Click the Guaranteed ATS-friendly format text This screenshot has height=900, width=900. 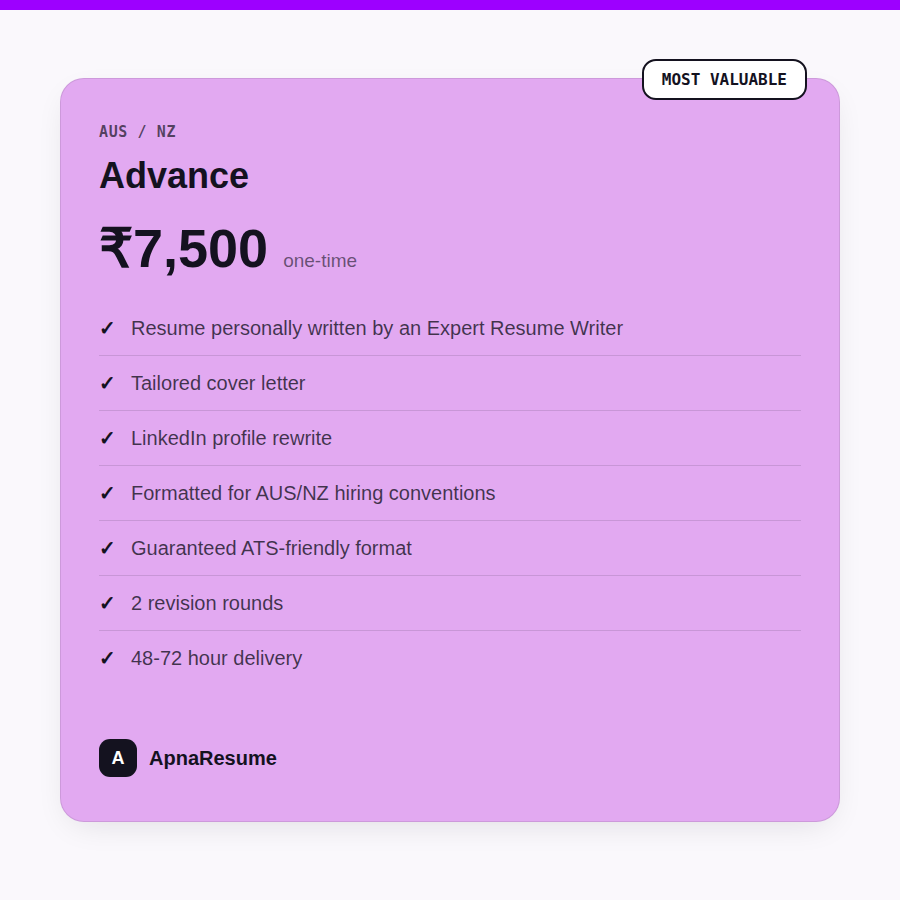coord(271,549)
